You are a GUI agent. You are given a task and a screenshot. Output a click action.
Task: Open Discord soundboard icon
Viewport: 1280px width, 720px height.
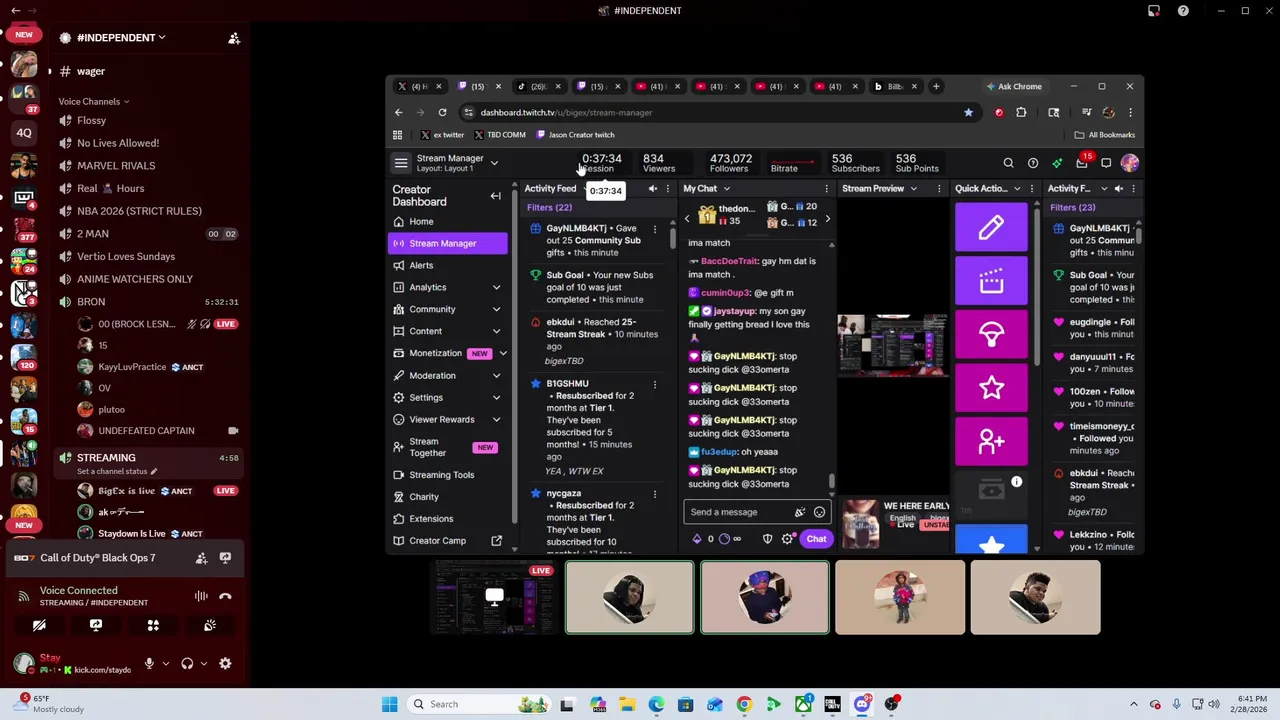click(210, 625)
